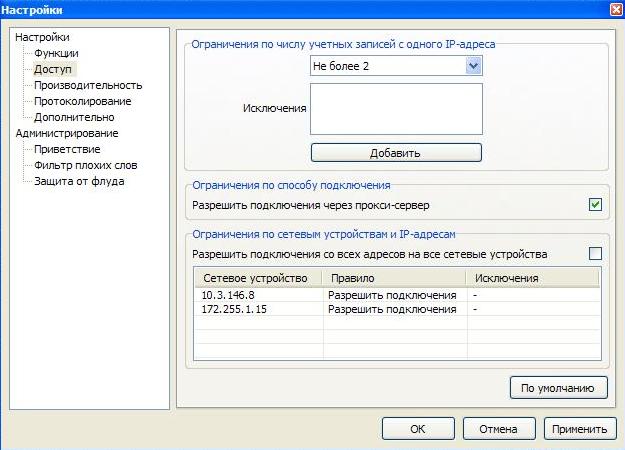Disable connections through proxy server checkbox
The image size is (625, 450).
[x=595, y=205]
